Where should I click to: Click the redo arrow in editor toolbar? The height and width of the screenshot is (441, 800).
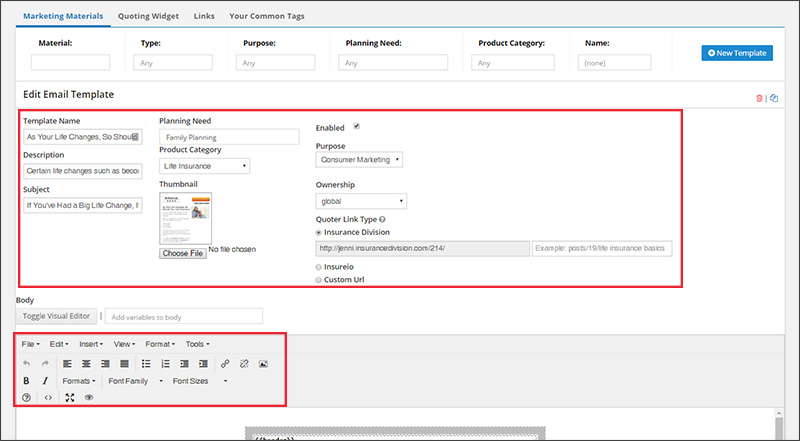click(45, 364)
